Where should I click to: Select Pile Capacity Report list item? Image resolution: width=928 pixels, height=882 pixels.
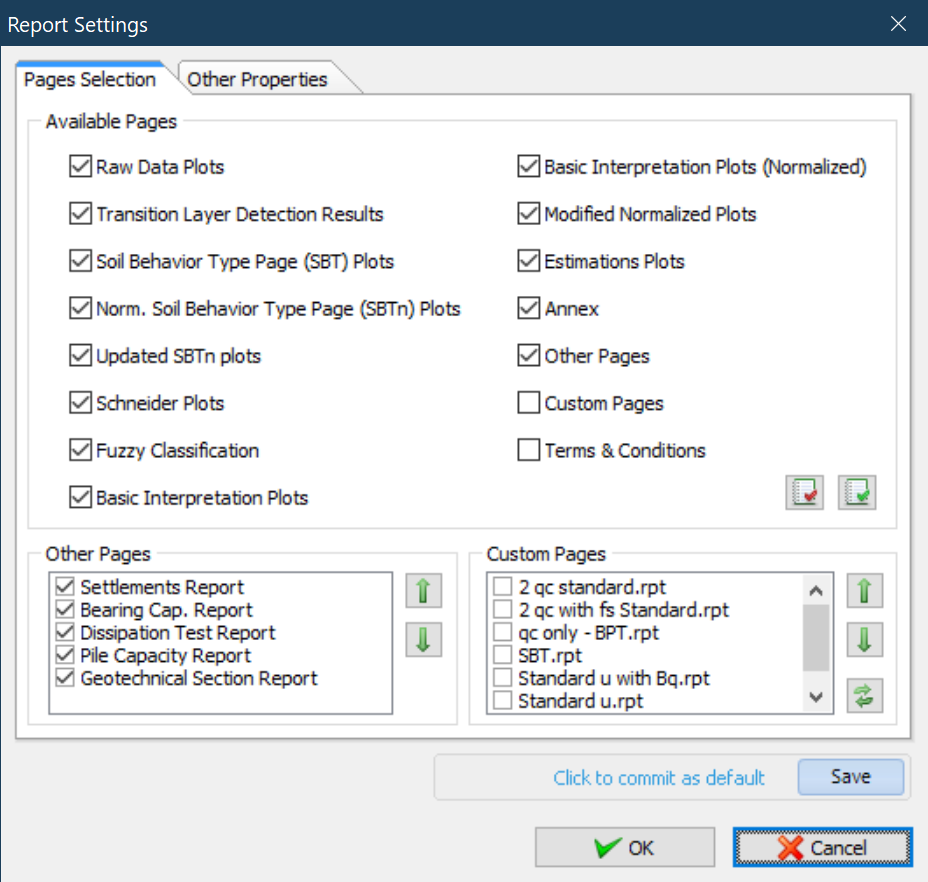[166, 656]
